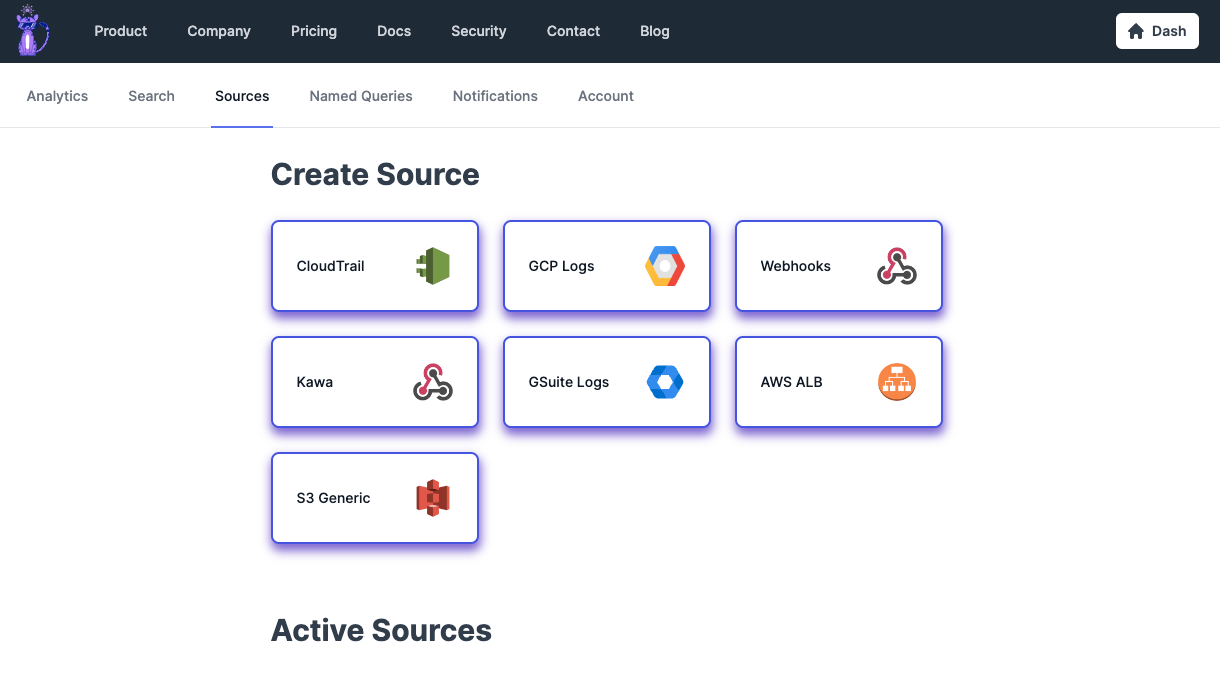Image resolution: width=1220 pixels, height=679 pixels.
Task: Click the GCP Logs hexagon icon
Action: tap(665, 266)
